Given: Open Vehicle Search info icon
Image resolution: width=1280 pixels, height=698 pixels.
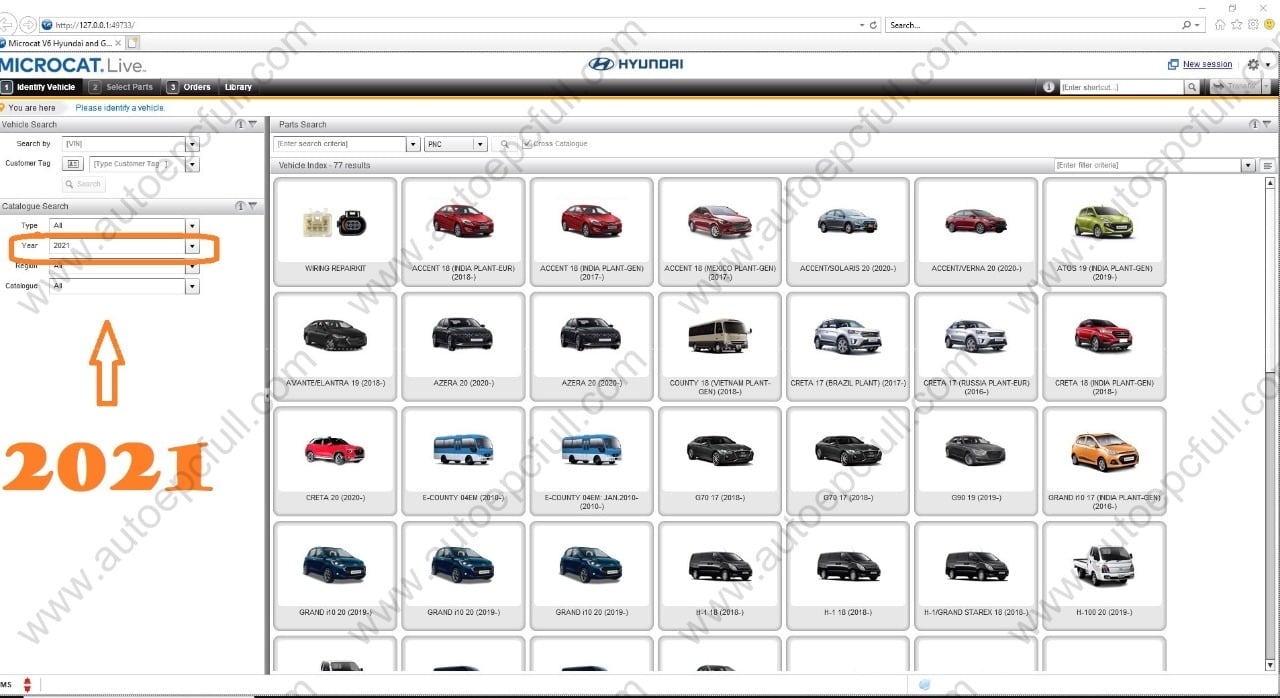Looking at the screenshot, I should click(x=240, y=124).
